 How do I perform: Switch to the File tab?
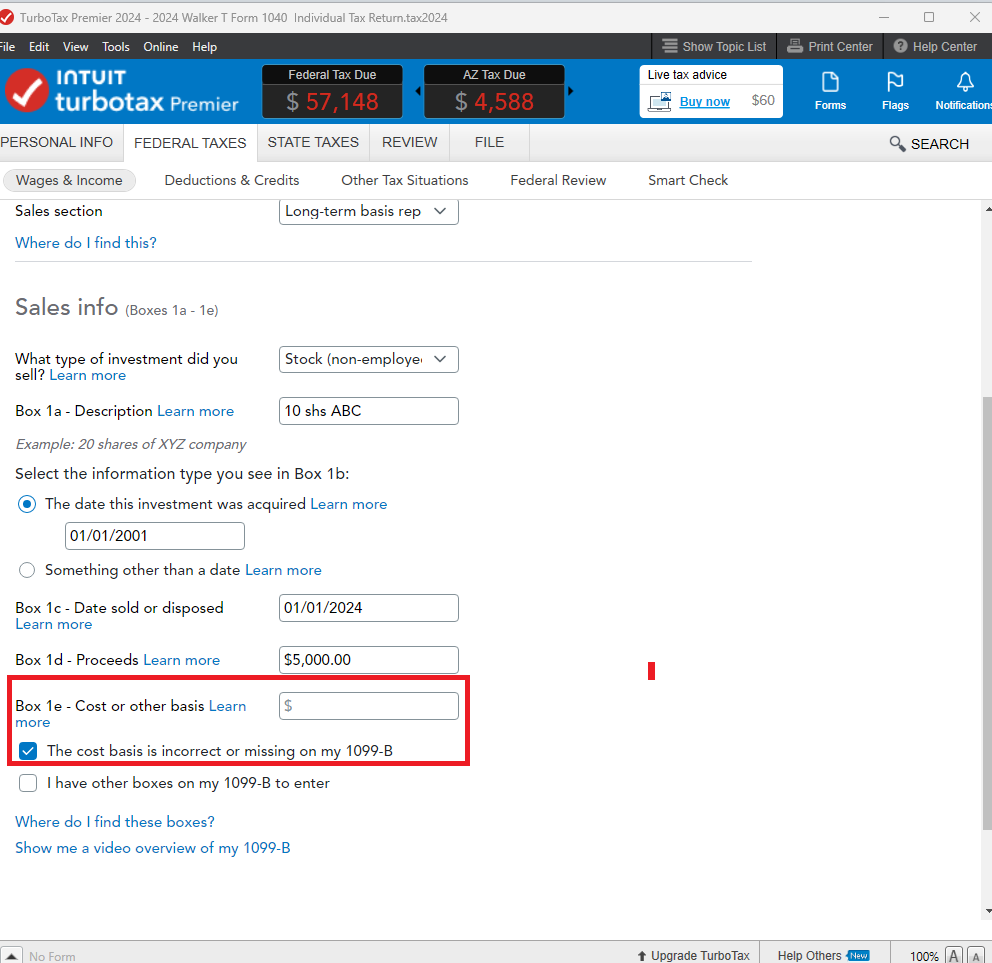(489, 142)
